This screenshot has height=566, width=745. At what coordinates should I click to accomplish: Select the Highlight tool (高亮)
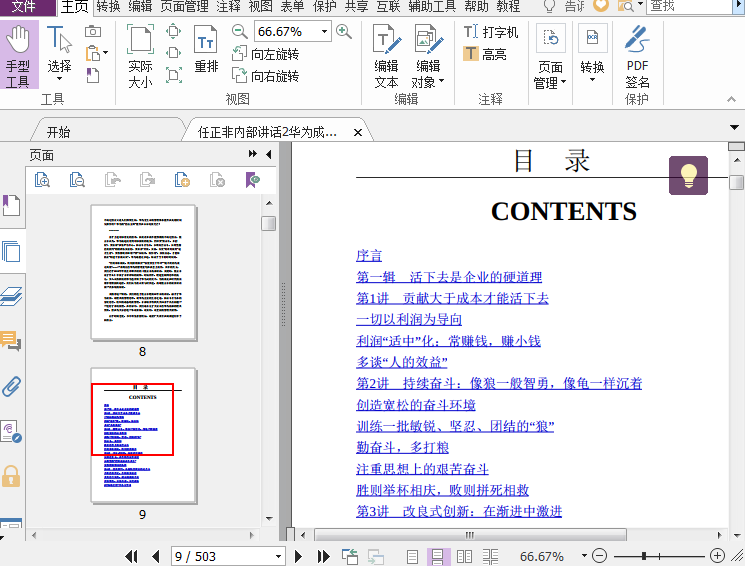[485, 54]
